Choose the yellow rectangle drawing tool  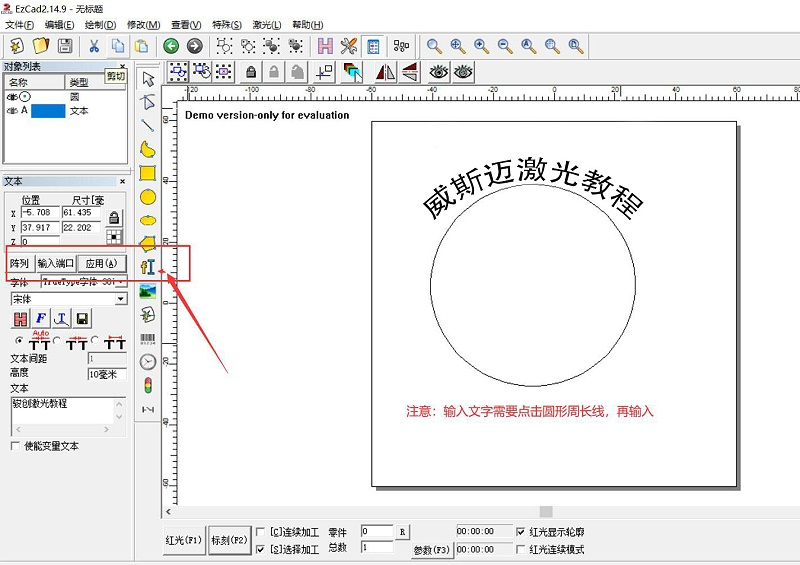coord(148,173)
